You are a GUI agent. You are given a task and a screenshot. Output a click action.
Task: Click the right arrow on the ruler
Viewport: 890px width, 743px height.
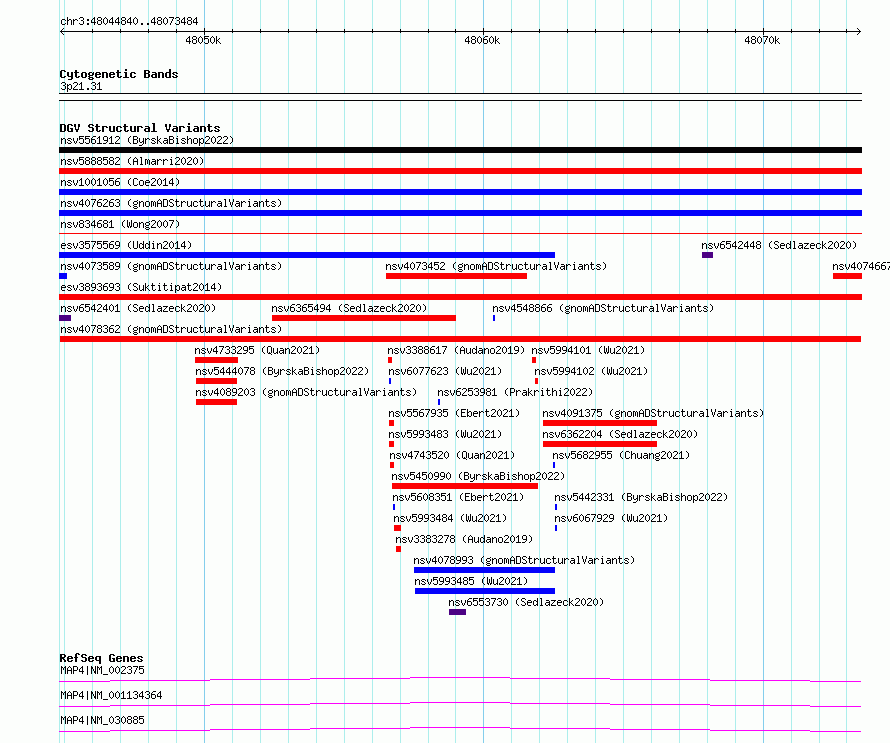point(858,31)
